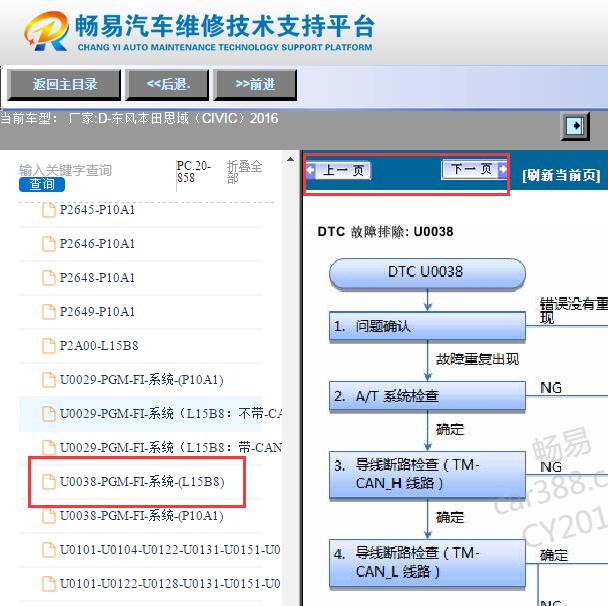Click the P2A00-L15B8 page icon
The height and width of the screenshot is (606, 608).
49,346
